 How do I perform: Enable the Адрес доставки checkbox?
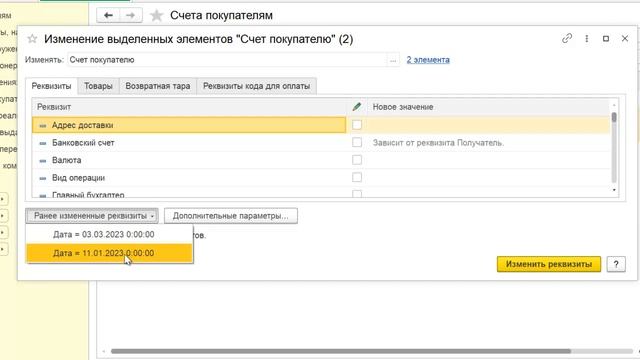357,125
